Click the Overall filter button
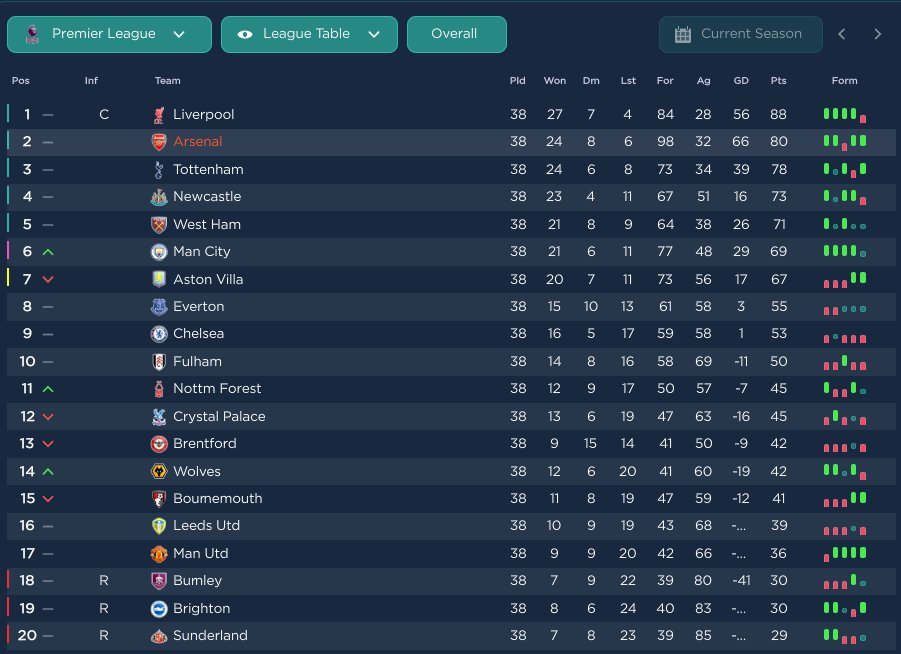Viewport: 901px width, 654px height. pos(456,34)
